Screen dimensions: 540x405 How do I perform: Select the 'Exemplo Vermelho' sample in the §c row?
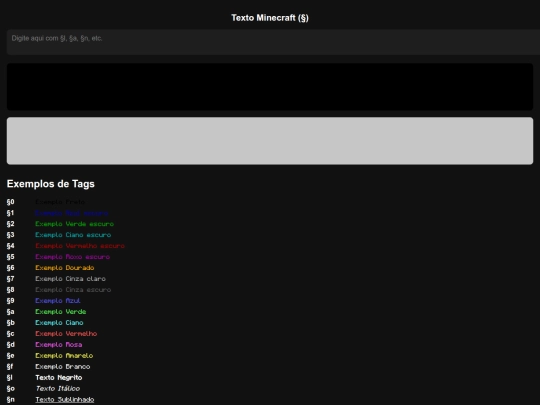tap(66, 334)
